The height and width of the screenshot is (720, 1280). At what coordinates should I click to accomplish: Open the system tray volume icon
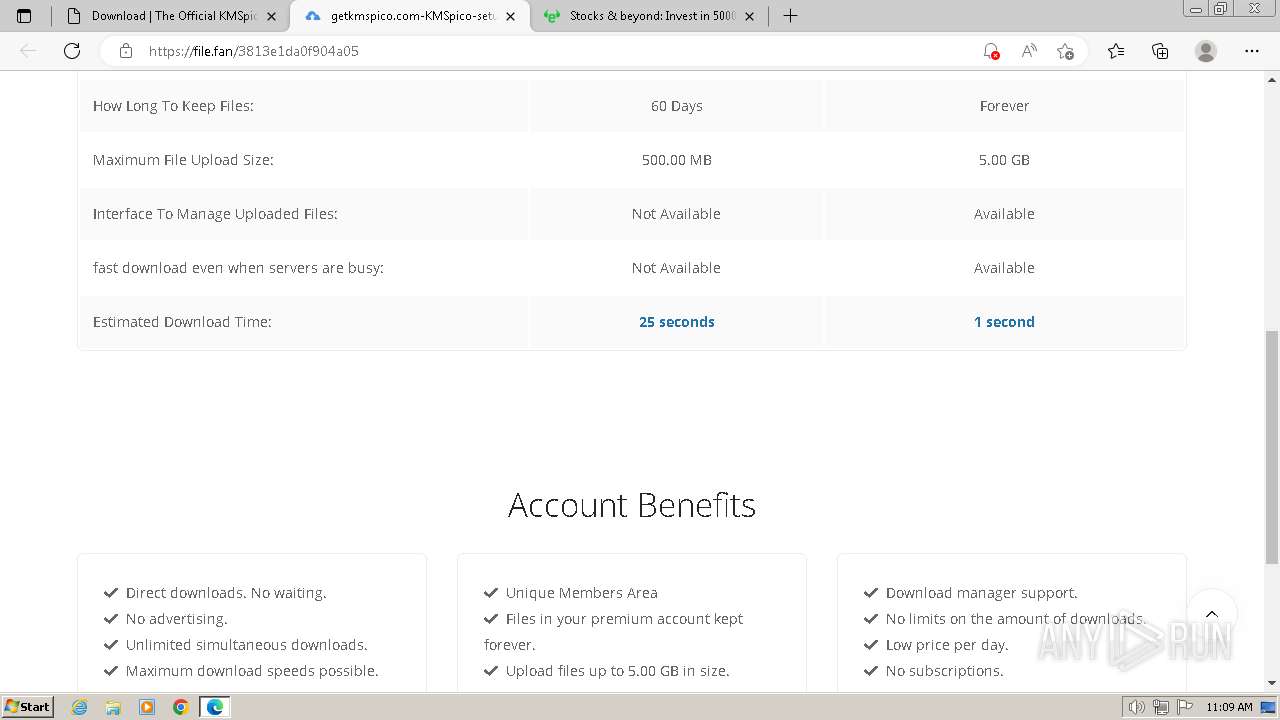click(x=1137, y=707)
